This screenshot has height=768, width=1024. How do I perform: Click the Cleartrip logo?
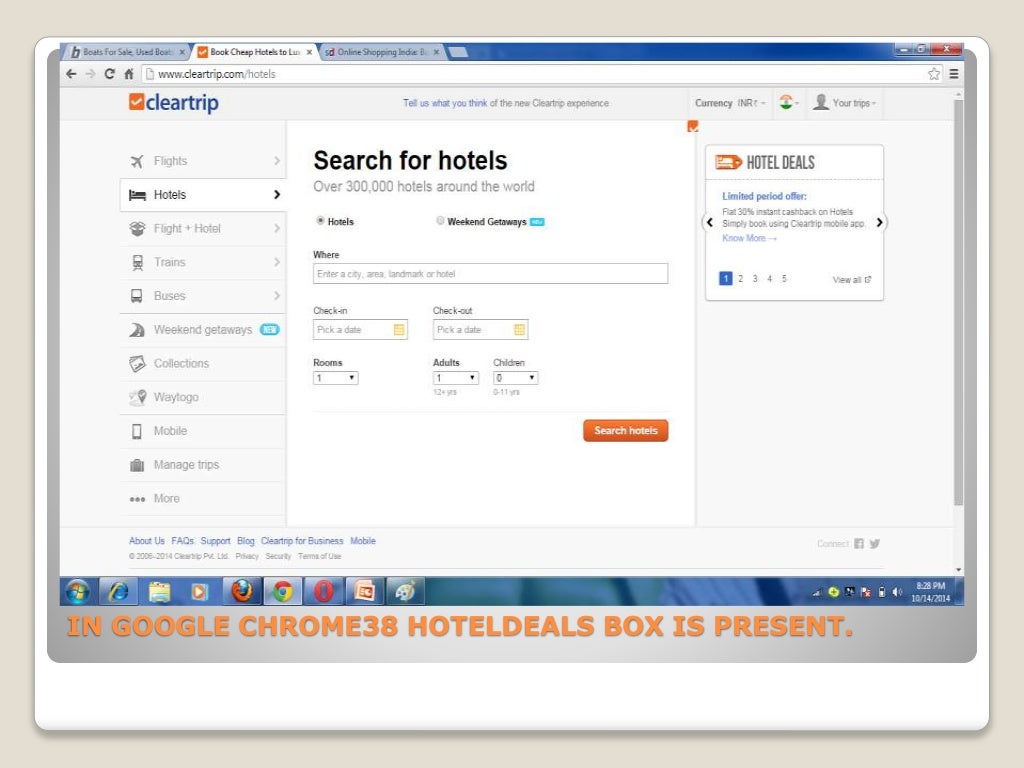click(x=174, y=103)
